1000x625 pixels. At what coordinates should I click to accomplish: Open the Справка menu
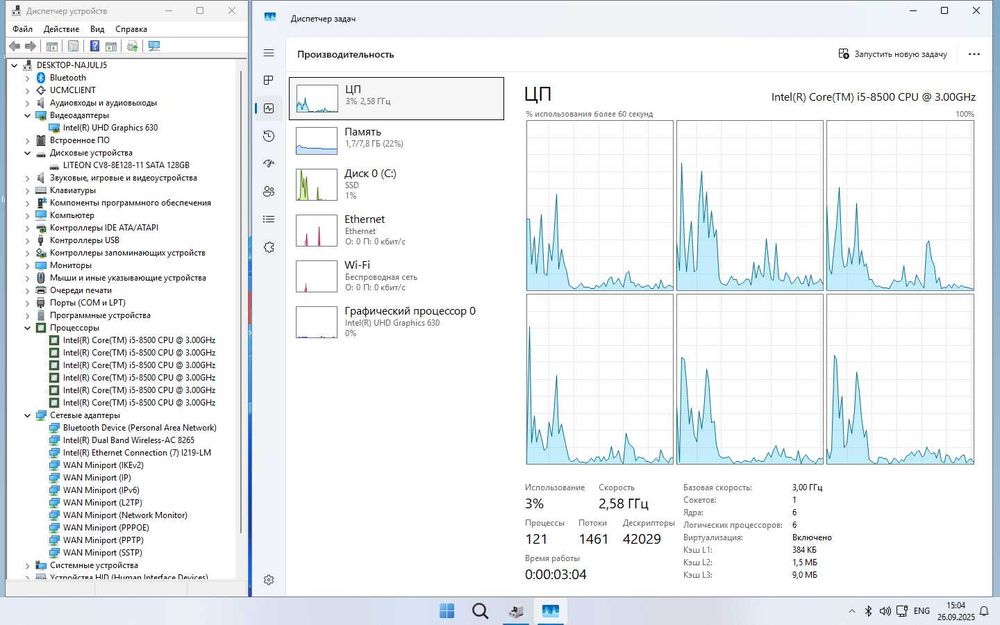point(131,29)
